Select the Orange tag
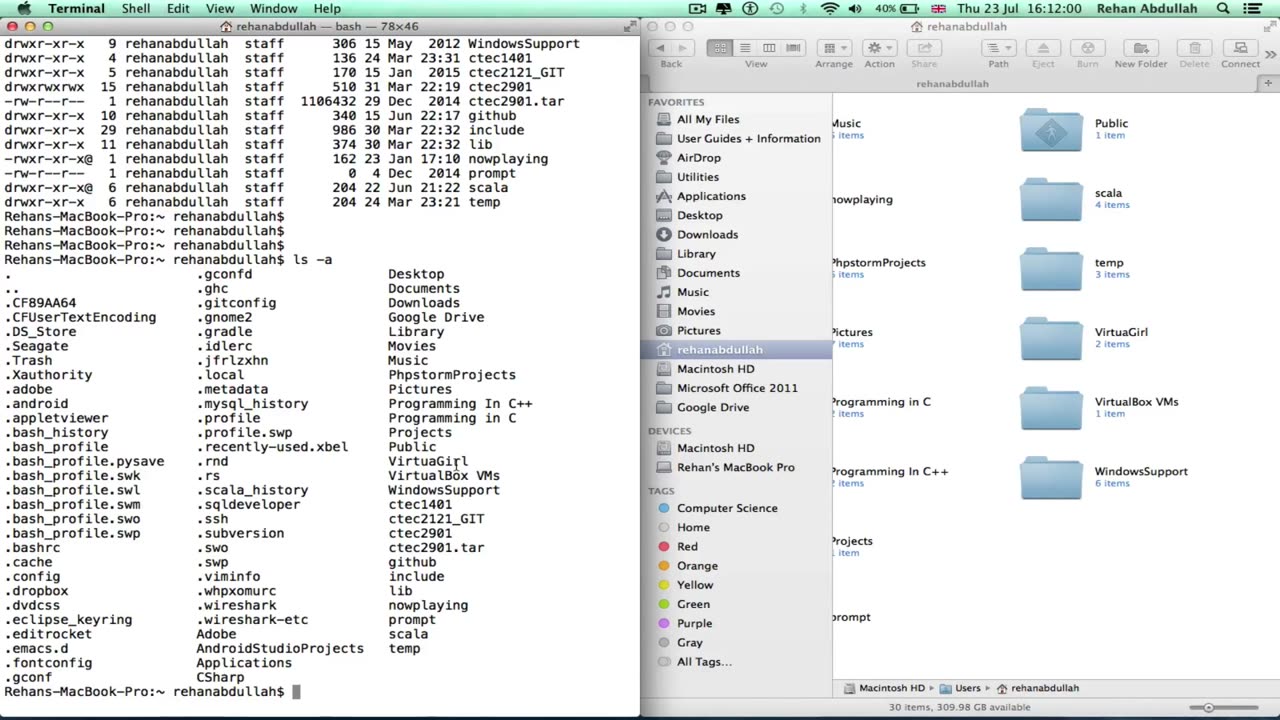This screenshot has width=1280, height=720. pos(697,566)
